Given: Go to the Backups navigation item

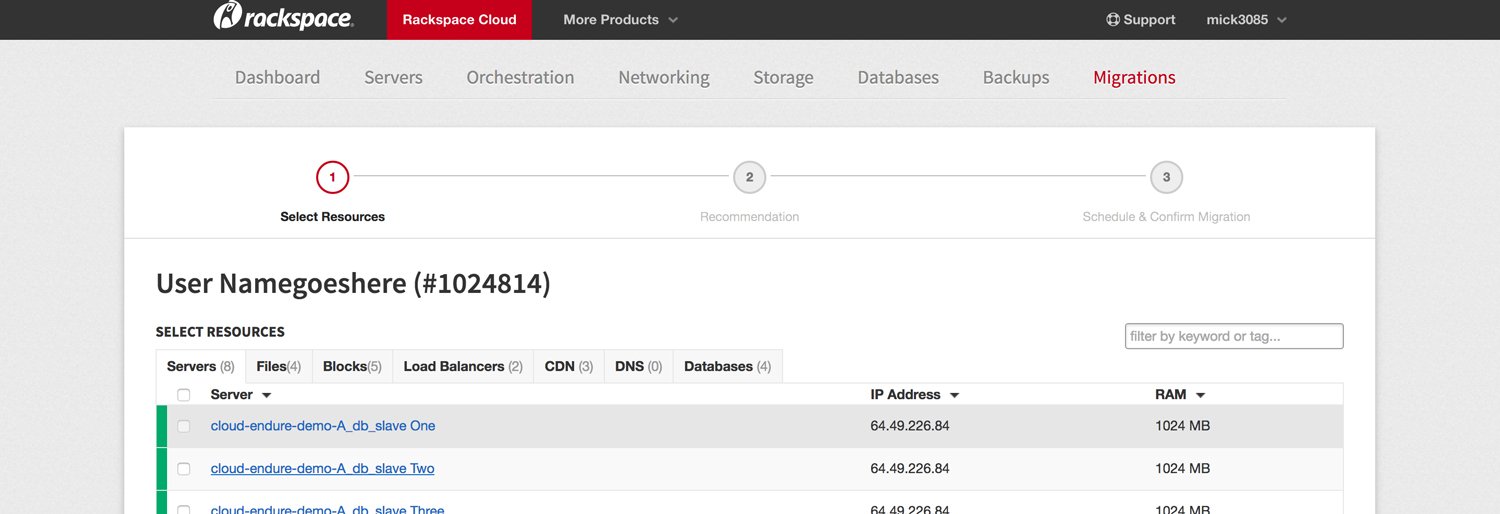Looking at the screenshot, I should (x=1015, y=78).
